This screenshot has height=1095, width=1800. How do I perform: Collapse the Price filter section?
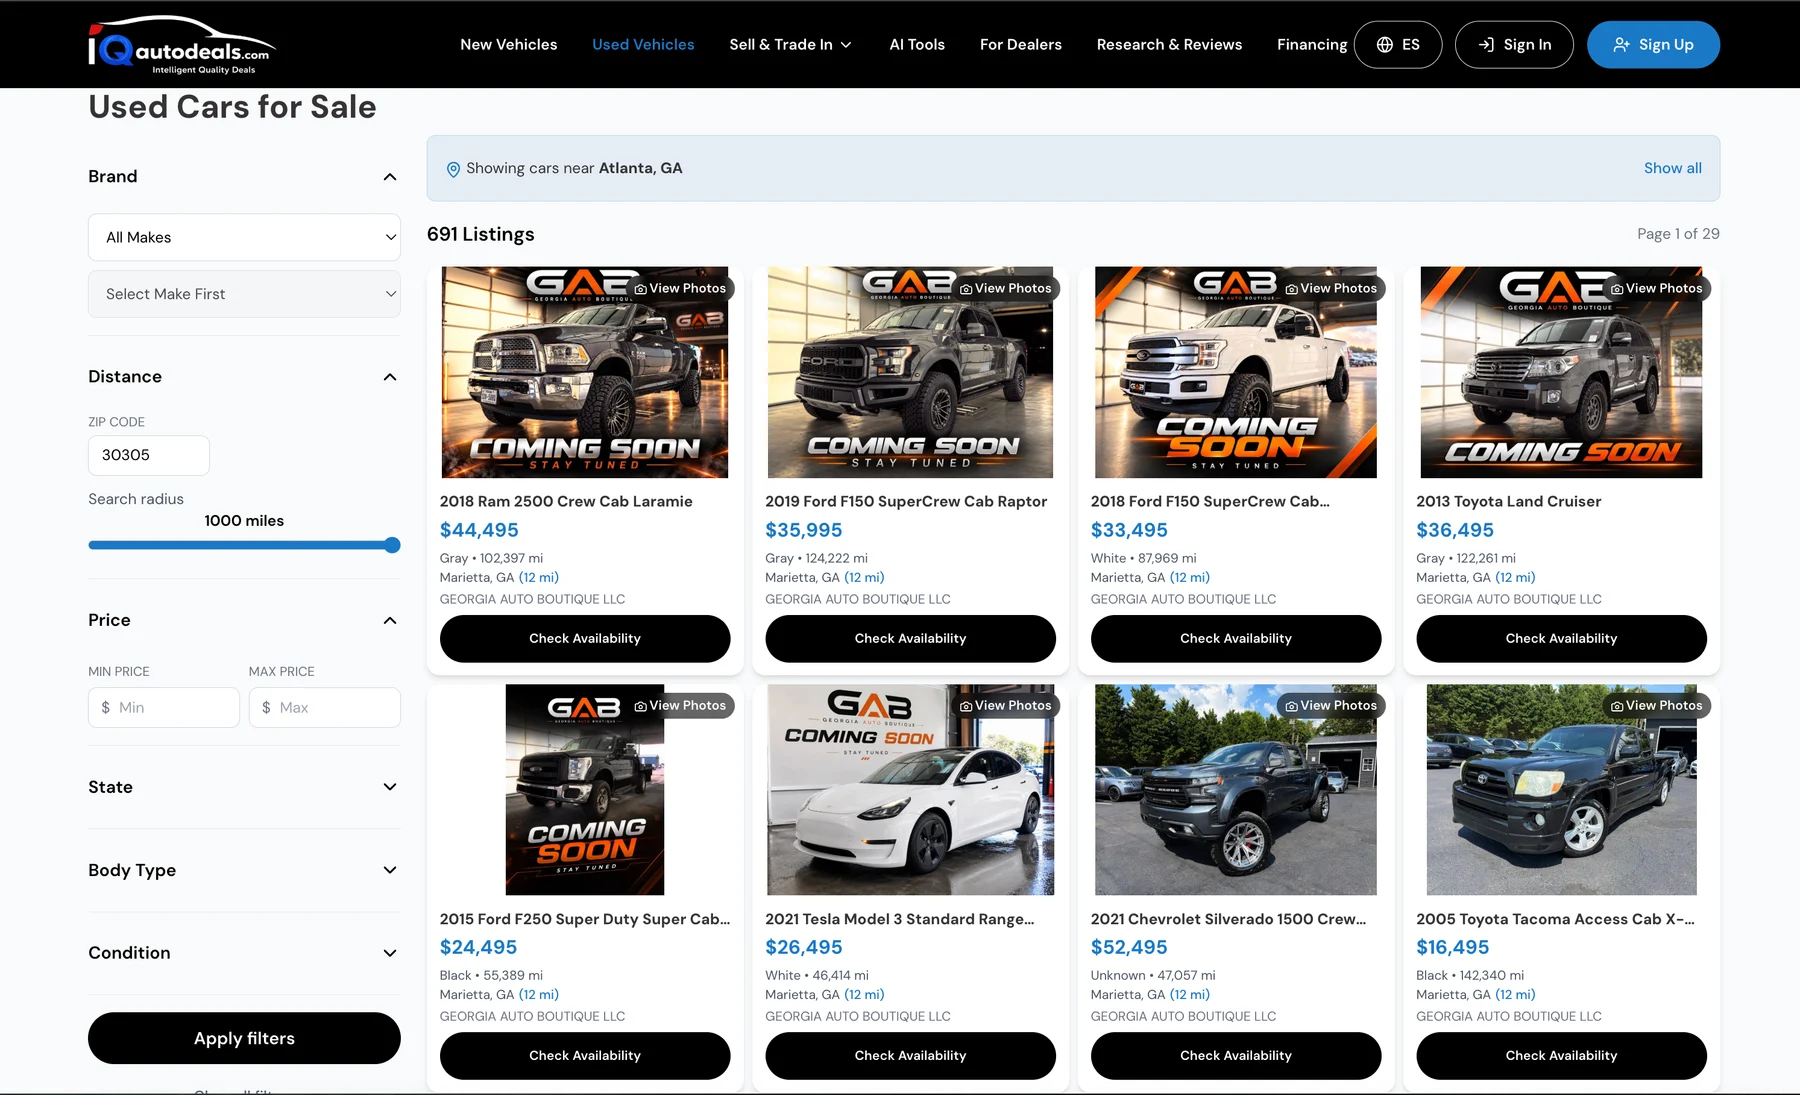tap(390, 621)
